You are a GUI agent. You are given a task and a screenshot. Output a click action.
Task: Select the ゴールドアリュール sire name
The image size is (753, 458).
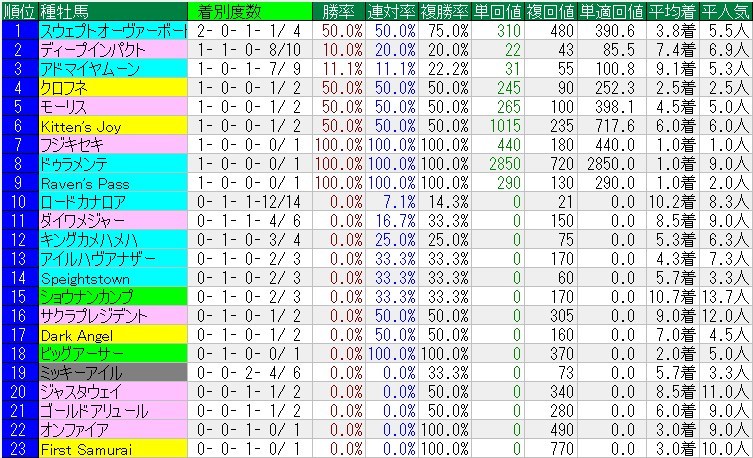(113, 411)
